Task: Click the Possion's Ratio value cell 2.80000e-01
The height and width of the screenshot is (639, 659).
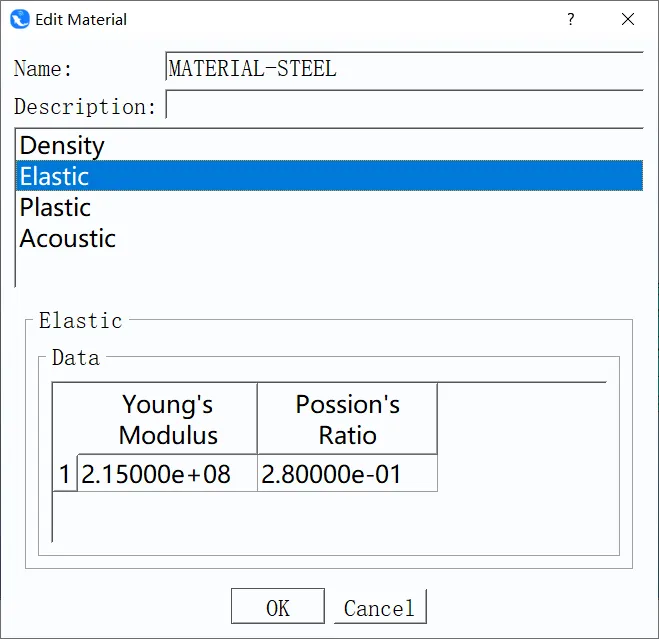Action: (x=347, y=474)
